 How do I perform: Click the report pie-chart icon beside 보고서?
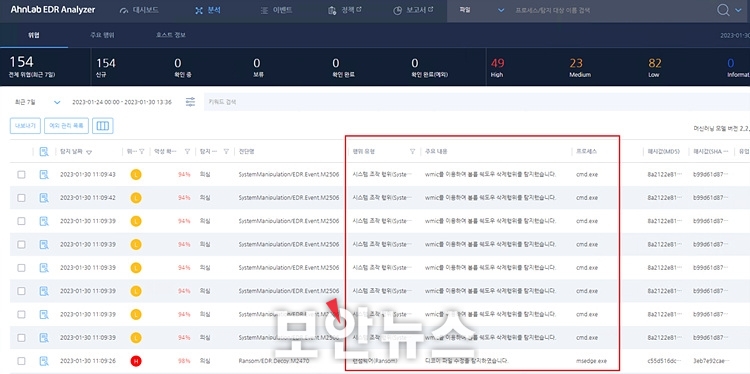click(x=397, y=11)
